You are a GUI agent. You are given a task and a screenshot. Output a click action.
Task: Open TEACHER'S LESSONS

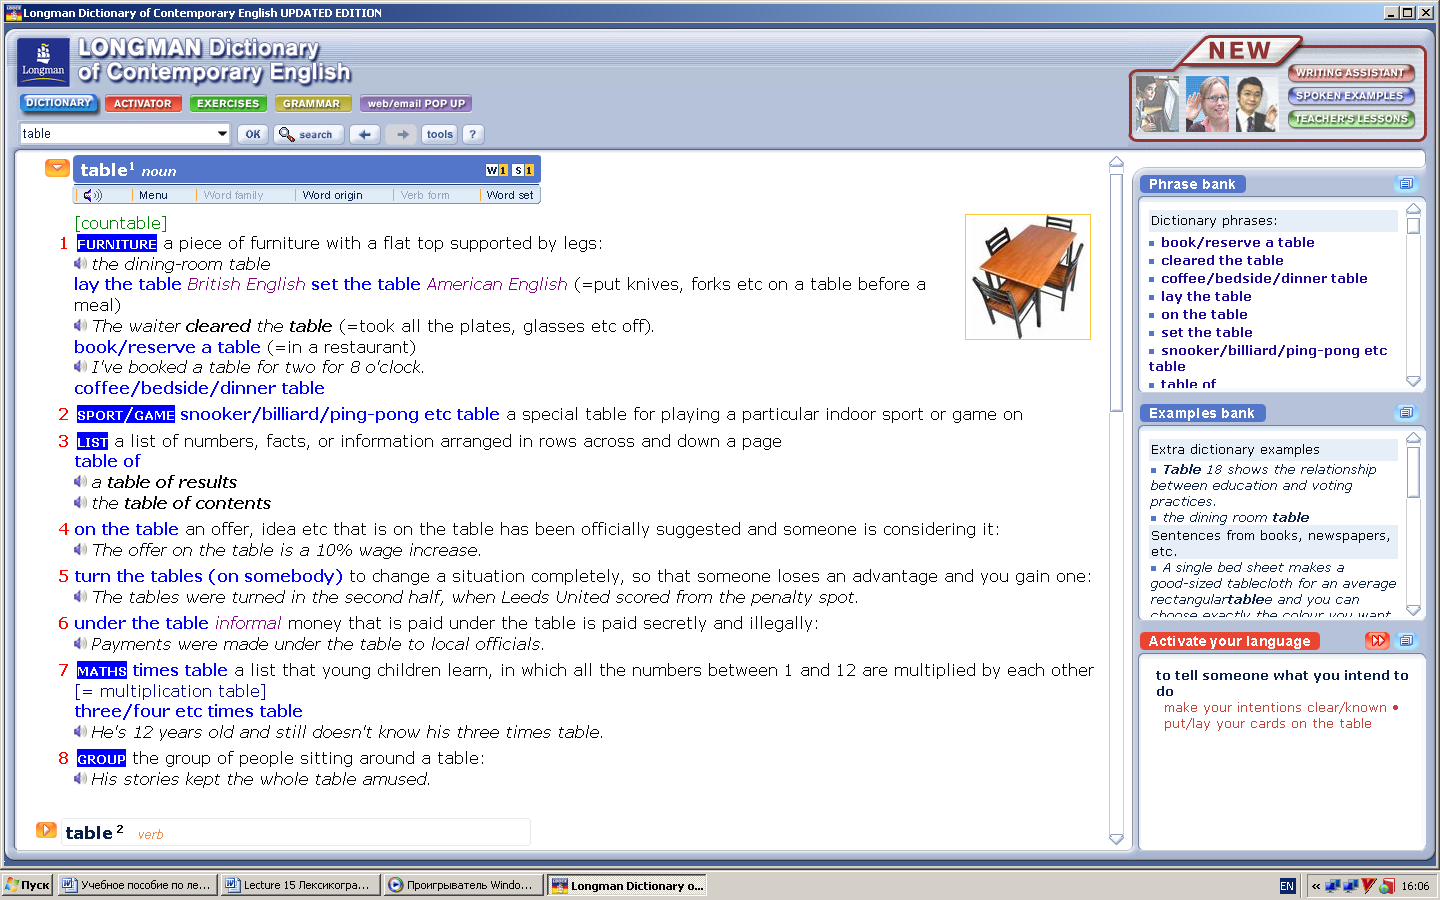click(x=1351, y=119)
